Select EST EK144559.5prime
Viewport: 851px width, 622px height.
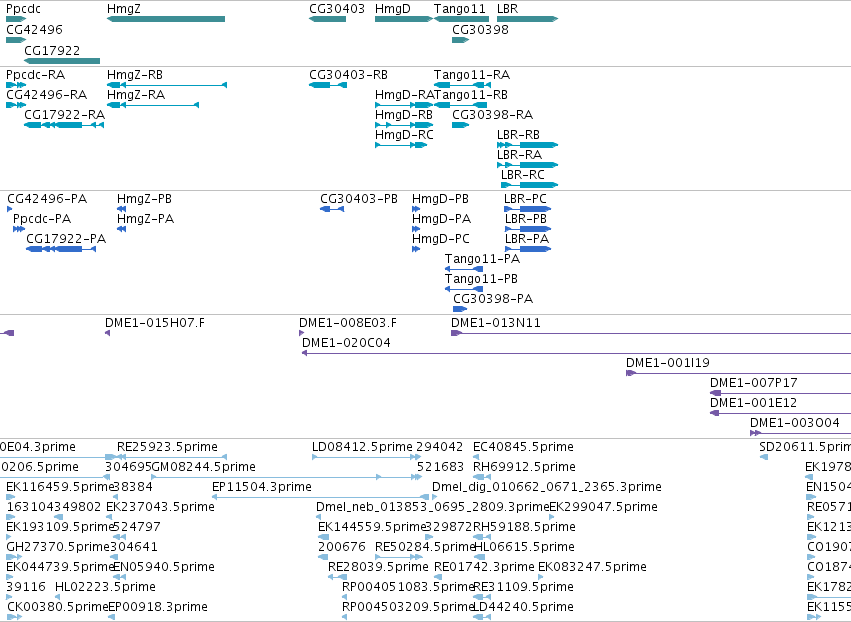tap(372, 527)
